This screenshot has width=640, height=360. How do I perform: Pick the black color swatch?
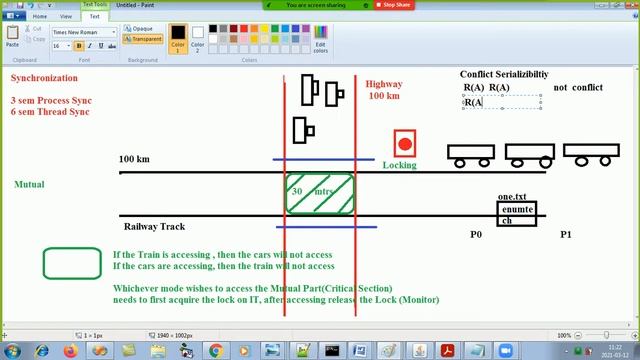[x=213, y=29]
